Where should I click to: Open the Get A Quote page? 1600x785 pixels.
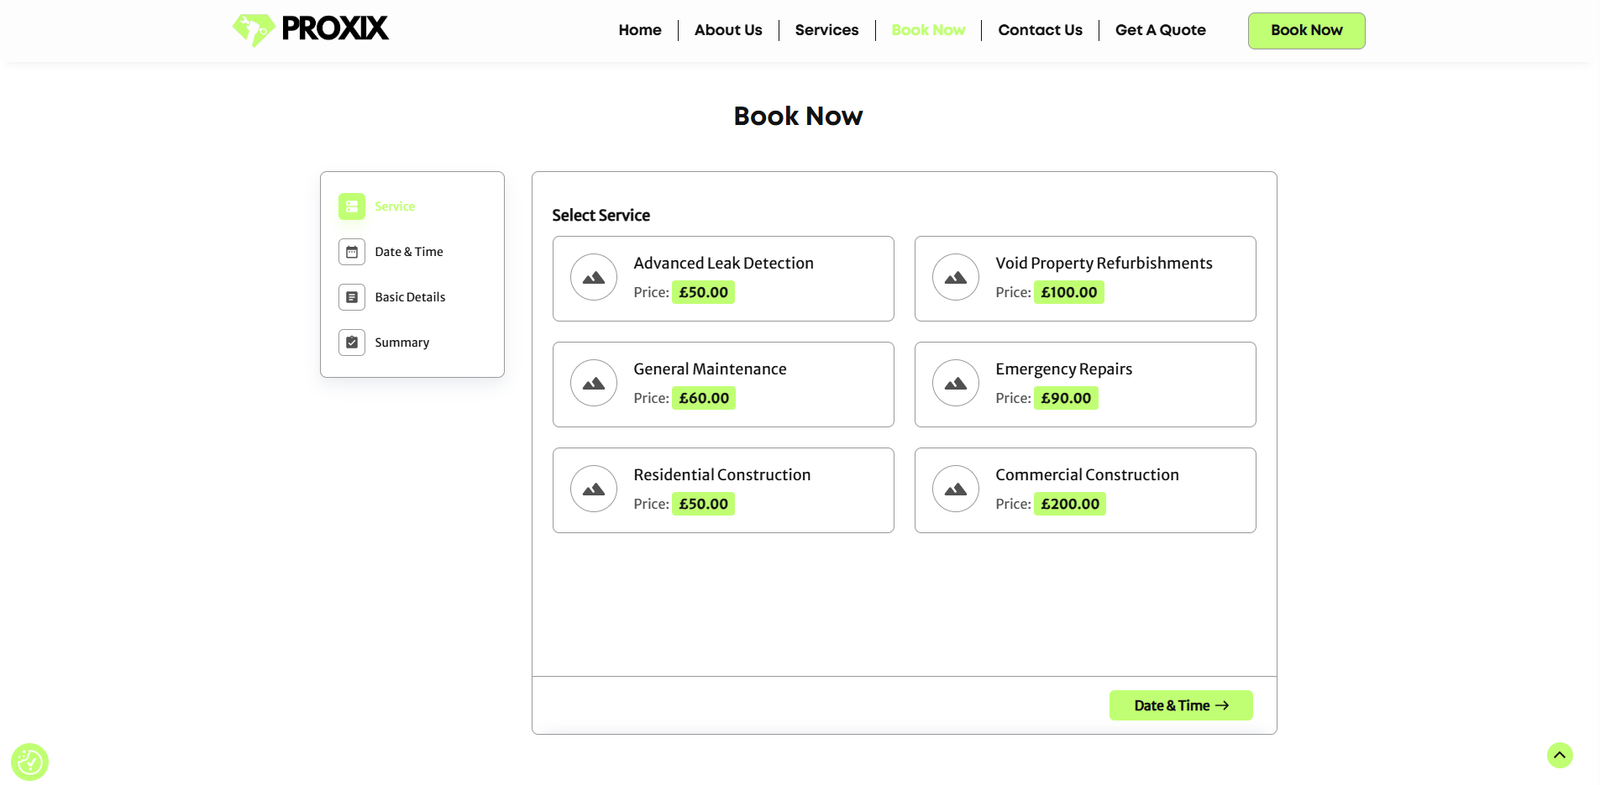(1160, 30)
